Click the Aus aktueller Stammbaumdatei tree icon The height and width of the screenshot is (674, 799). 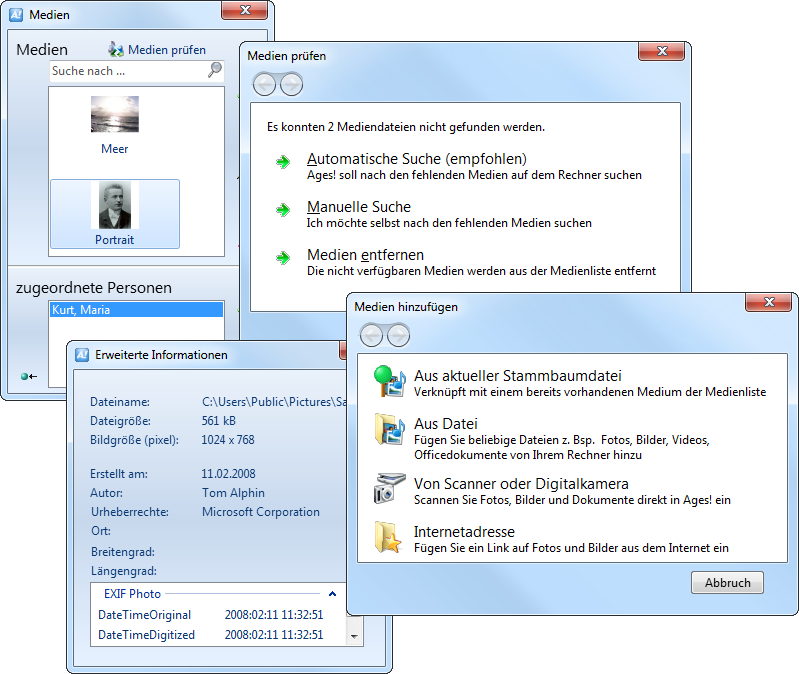tap(386, 379)
